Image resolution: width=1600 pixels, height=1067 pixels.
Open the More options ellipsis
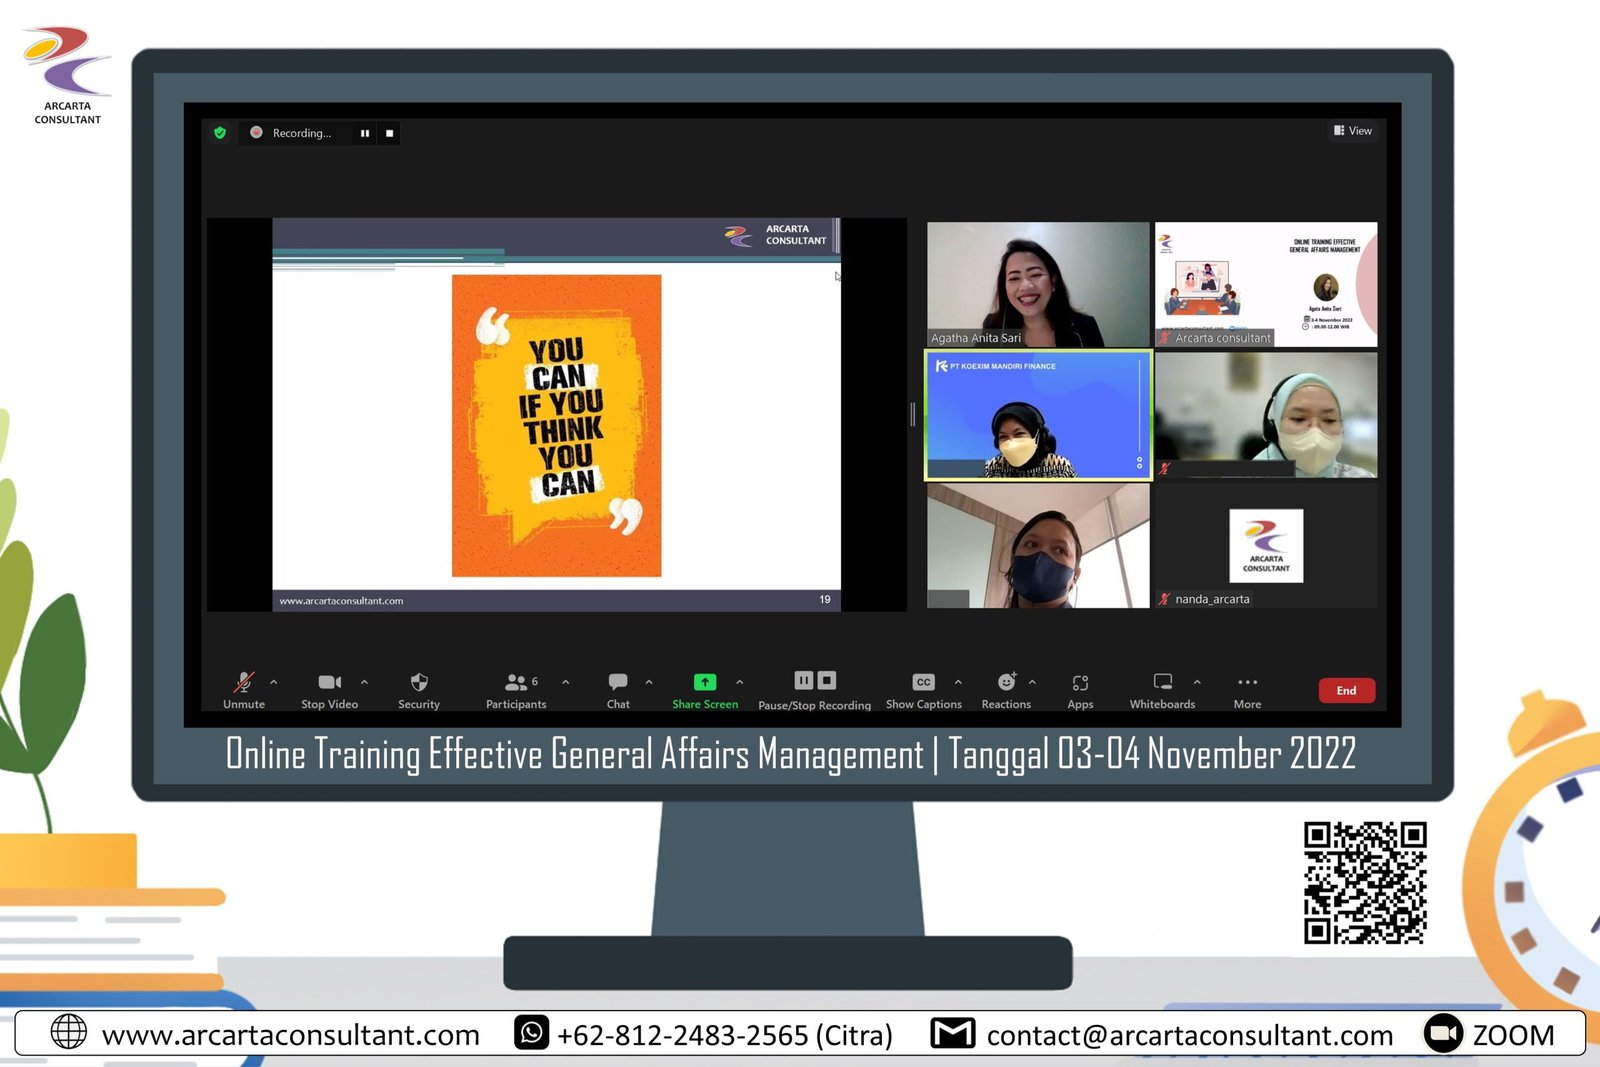[x=1247, y=683]
